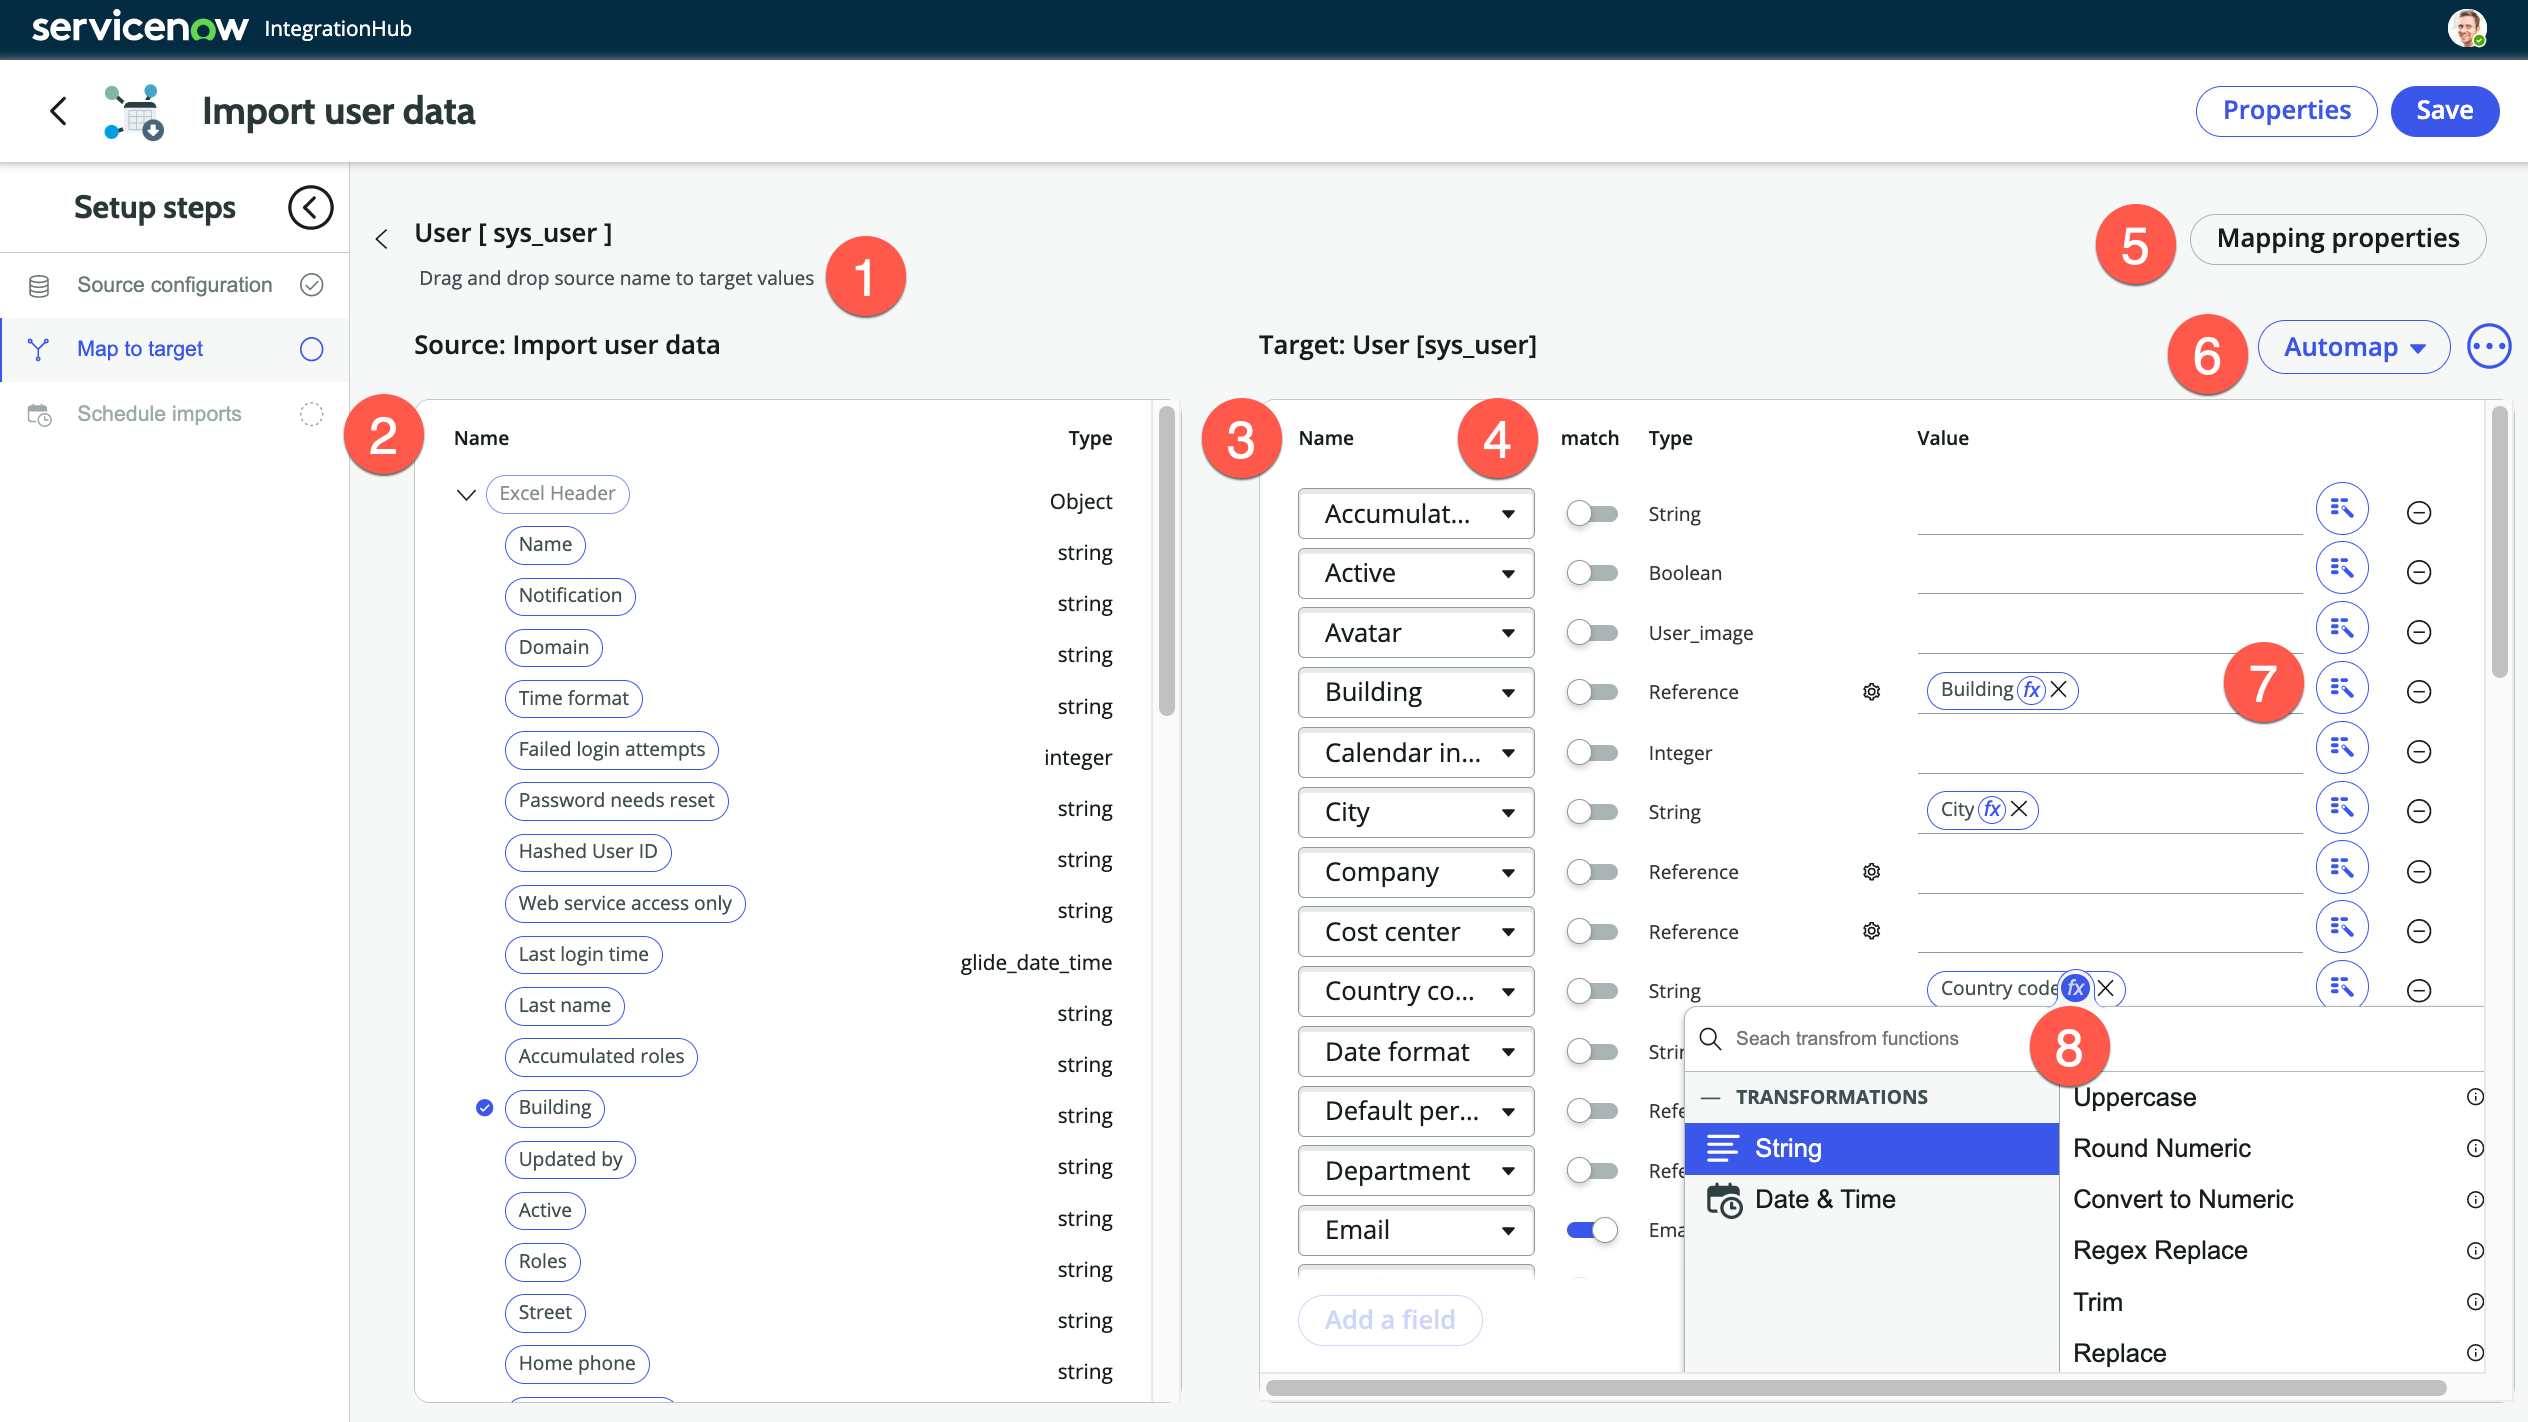This screenshot has height=1422, width=2528.
Task: Open the data pill picker for Building row
Action: pyautogui.click(x=2342, y=688)
